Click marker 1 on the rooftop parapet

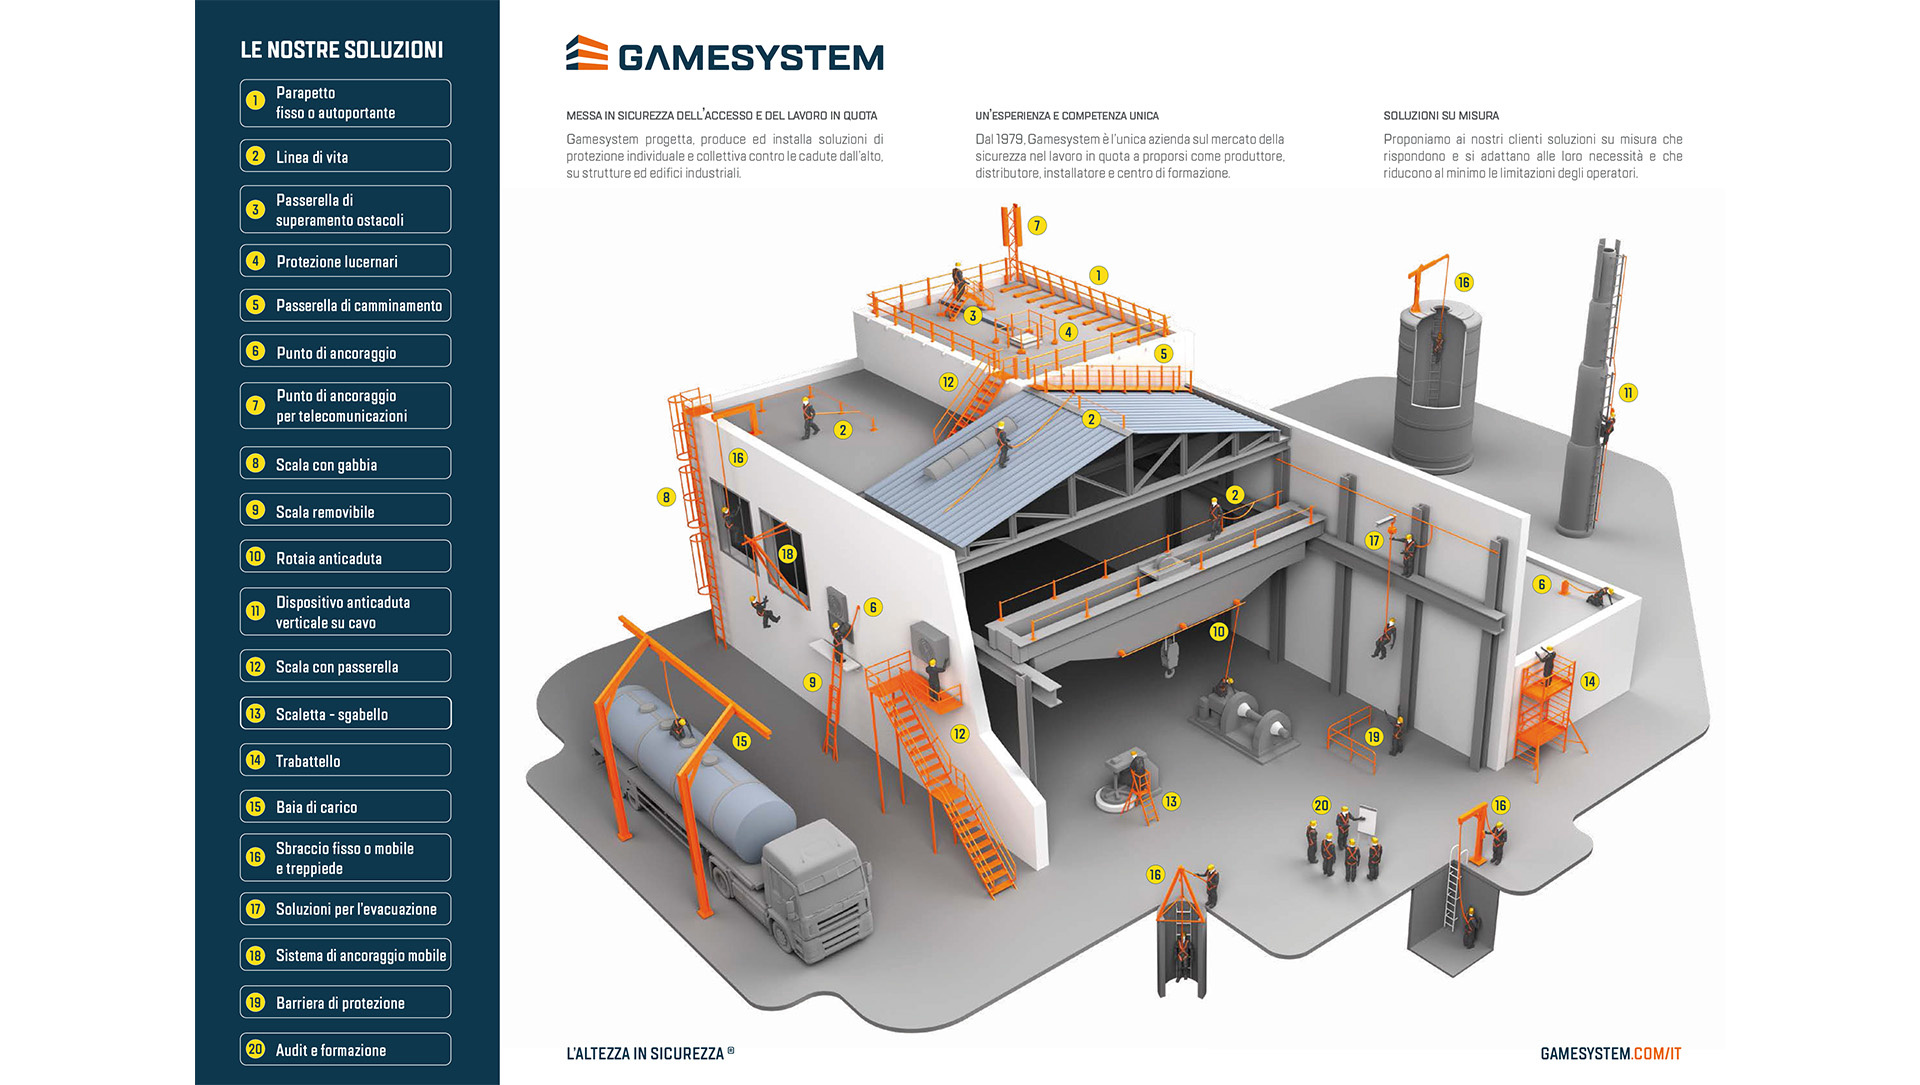tap(1099, 275)
